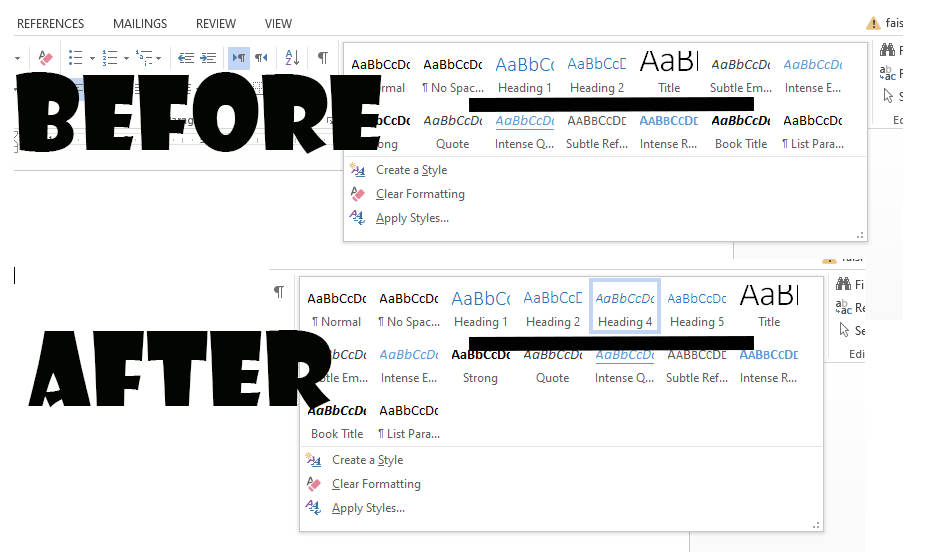This screenshot has height=552, width=946.
Task: Click the Clear All Formatting eraser icon
Action: 45,58
